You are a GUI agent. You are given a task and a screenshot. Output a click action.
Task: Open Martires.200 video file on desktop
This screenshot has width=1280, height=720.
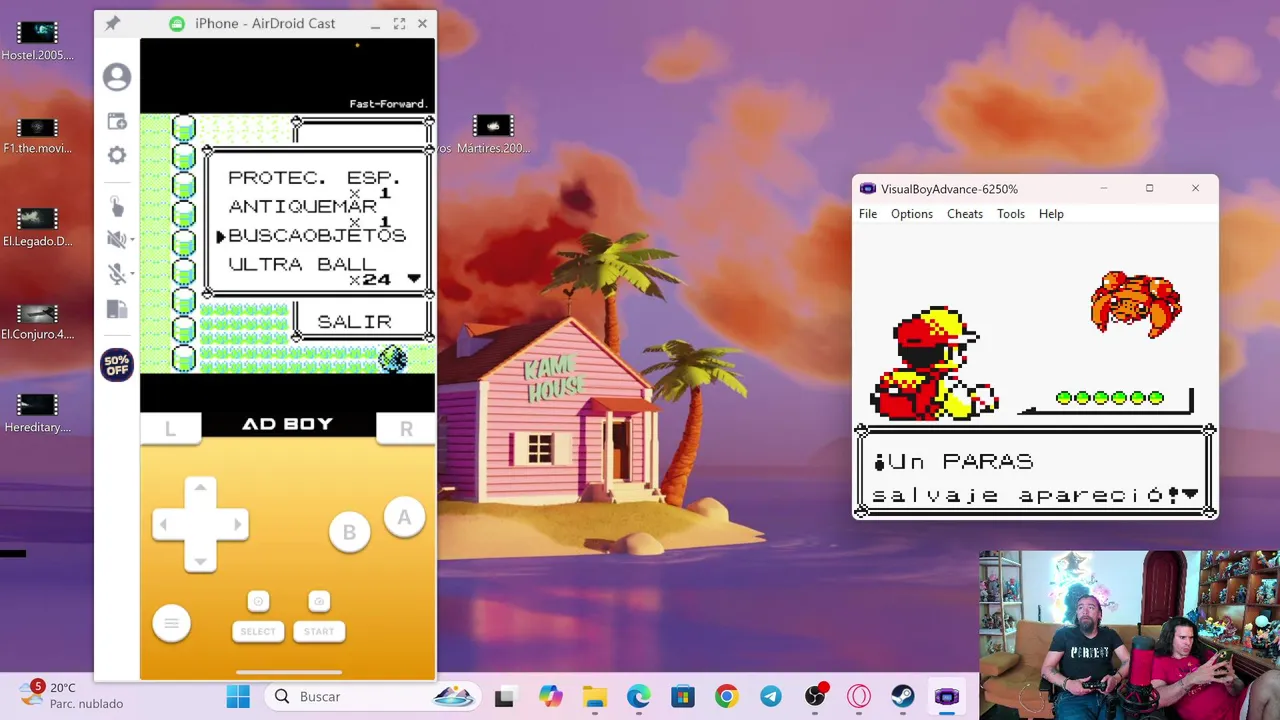tap(492, 135)
